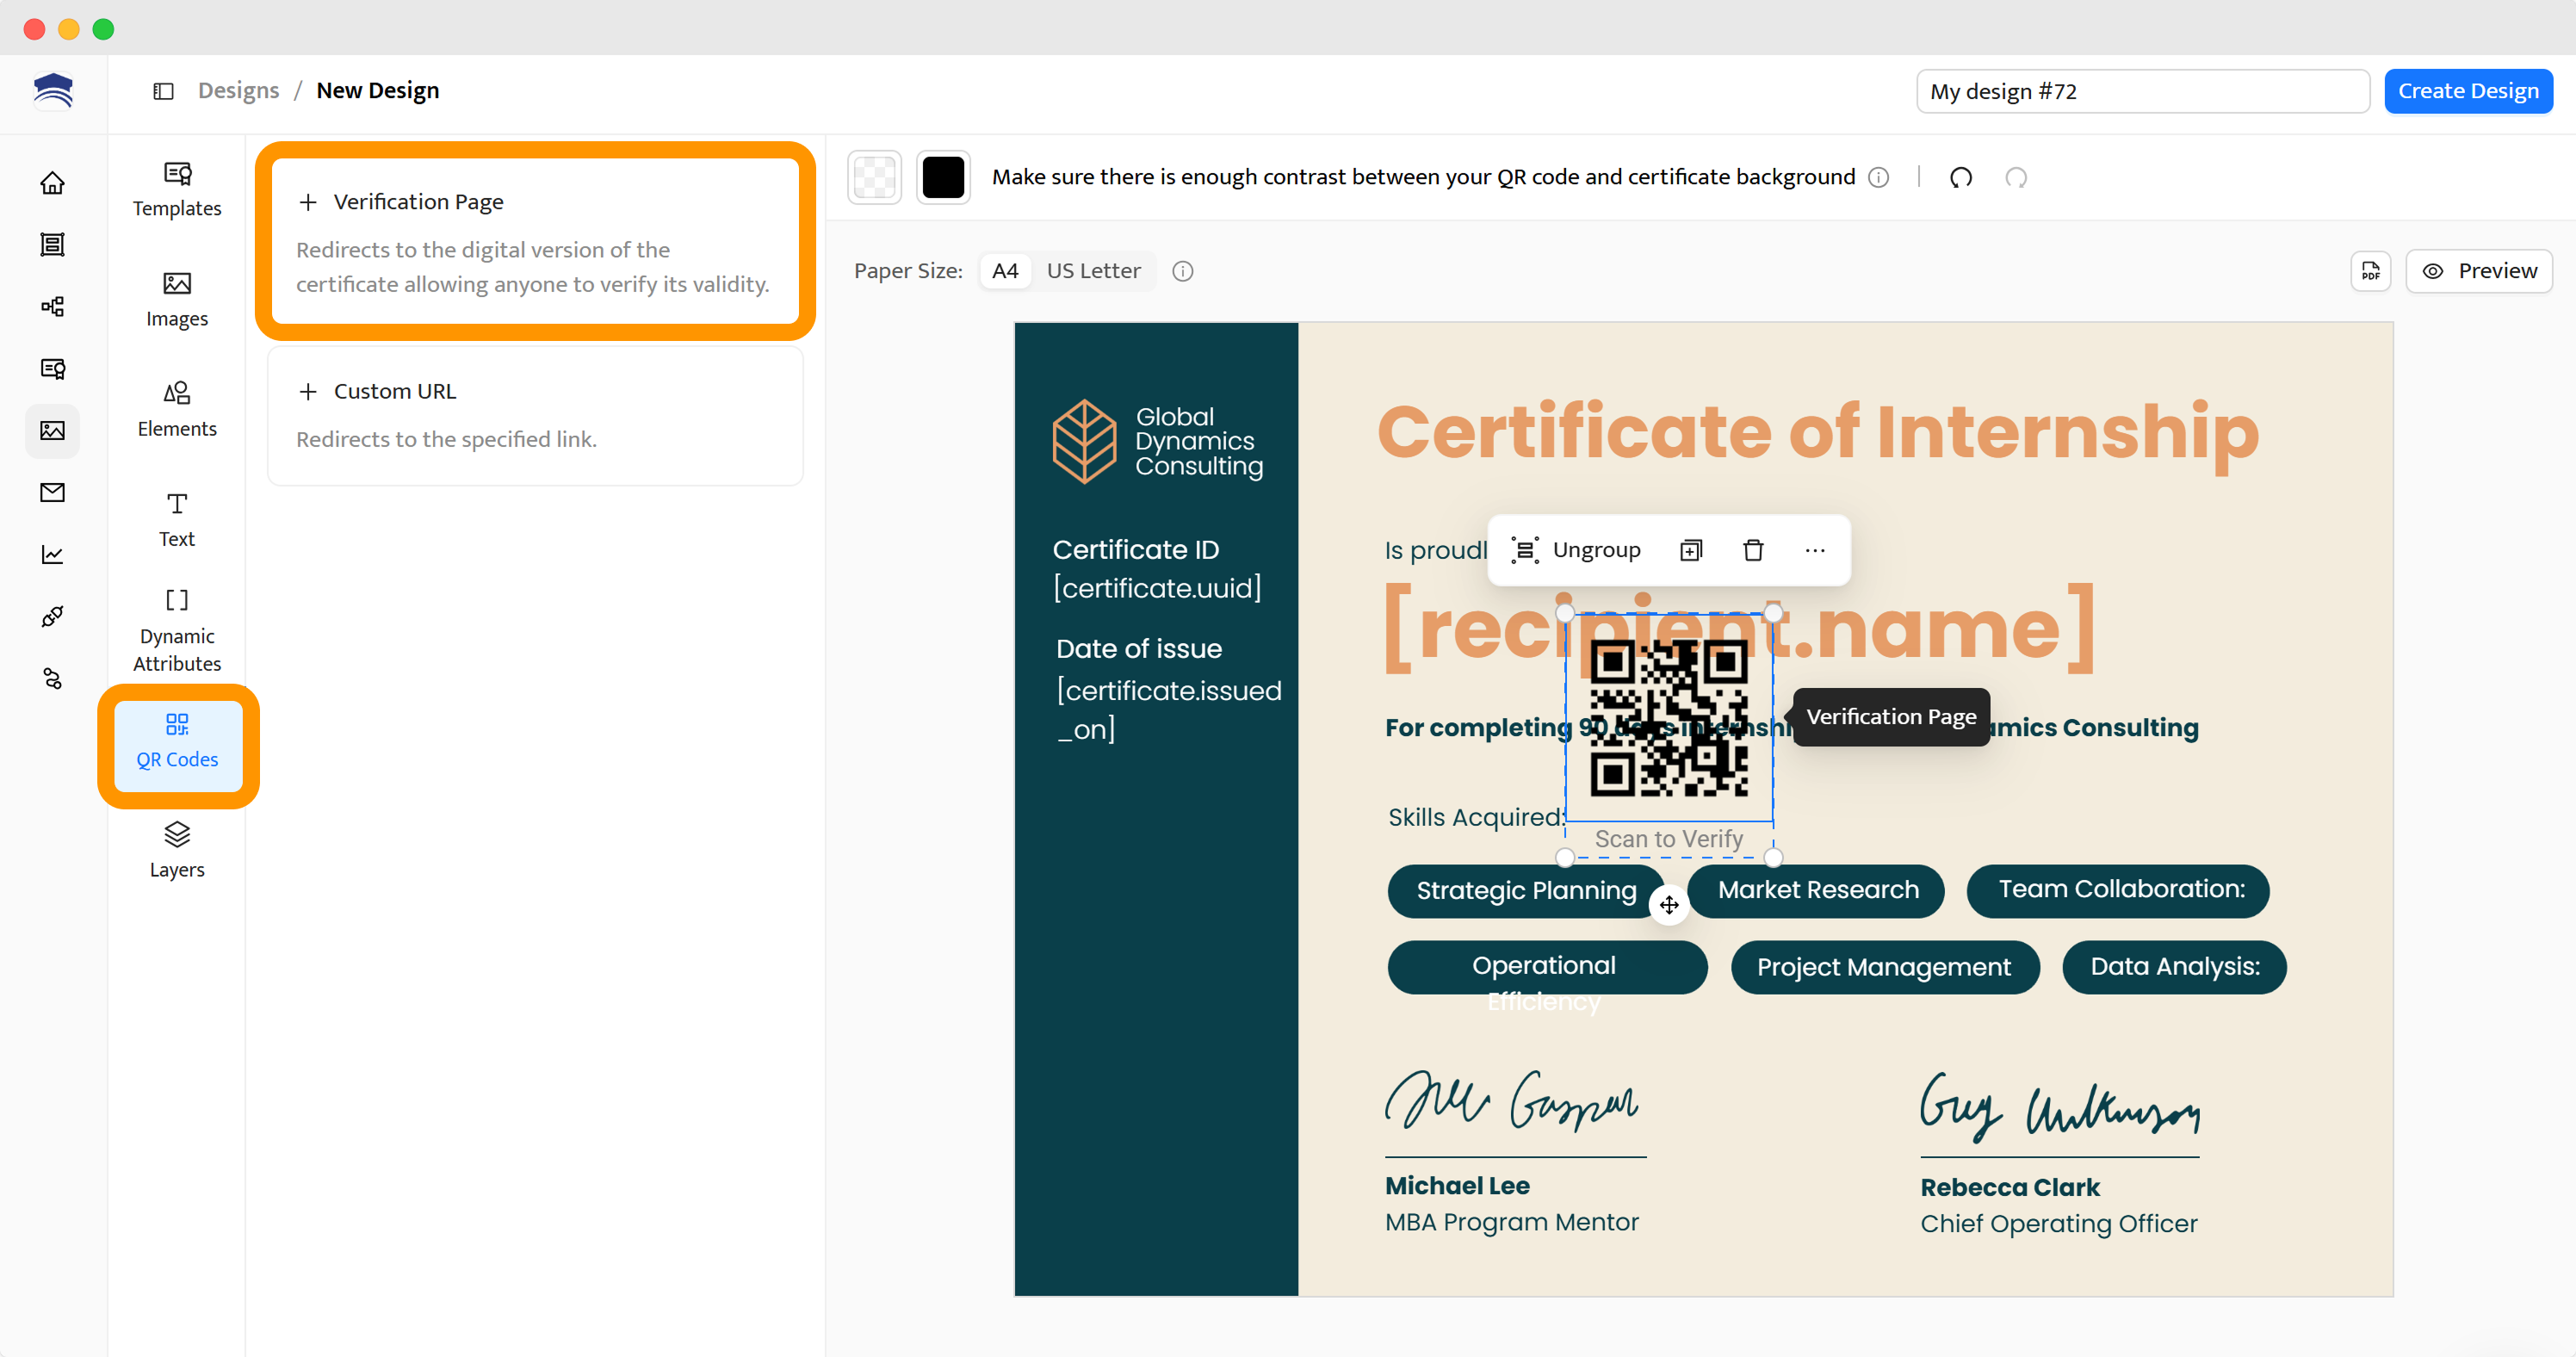The height and width of the screenshot is (1357, 2576).
Task: Open the Images panel
Action: [x=177, y=298]
